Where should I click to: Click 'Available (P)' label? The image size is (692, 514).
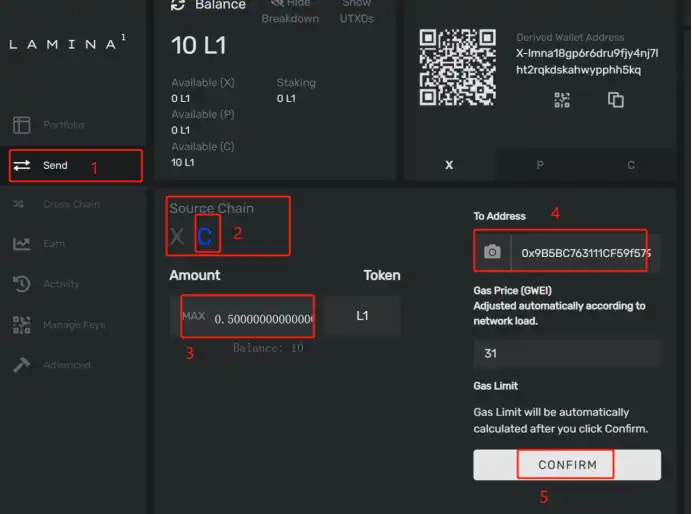click(x=203, y=114)
